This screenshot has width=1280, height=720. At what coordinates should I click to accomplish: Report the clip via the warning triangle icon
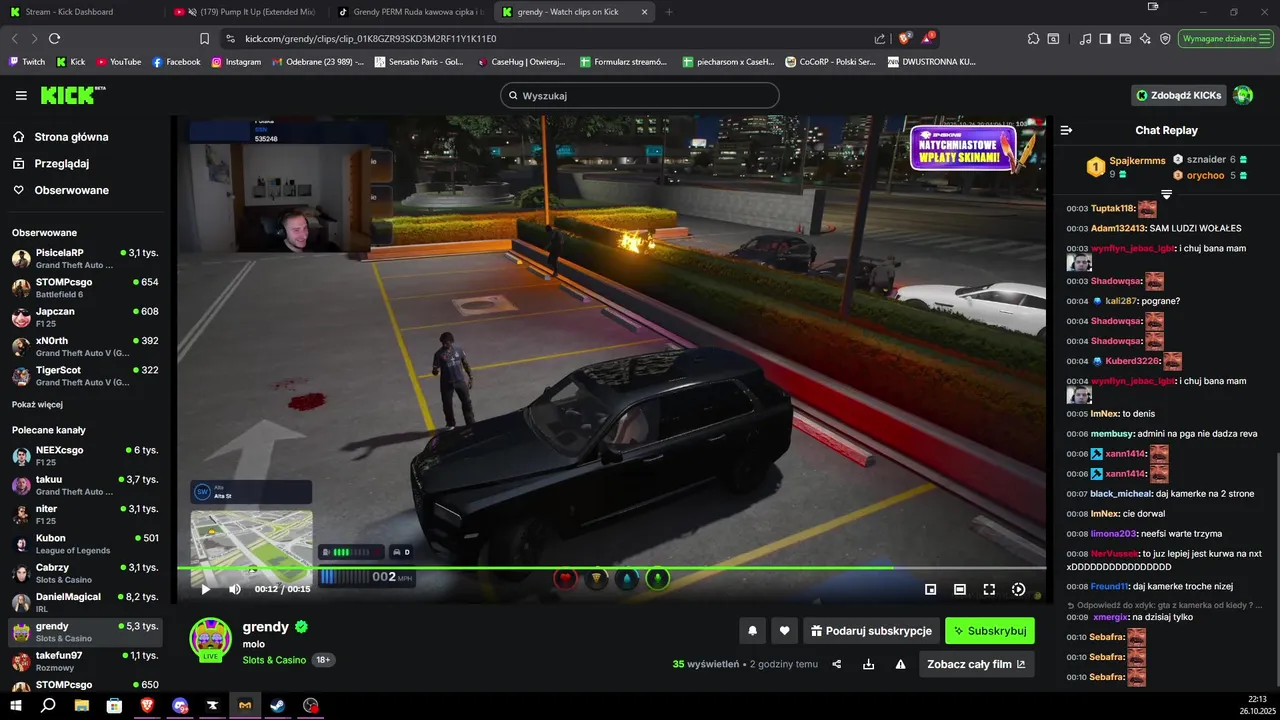point(900,664)
